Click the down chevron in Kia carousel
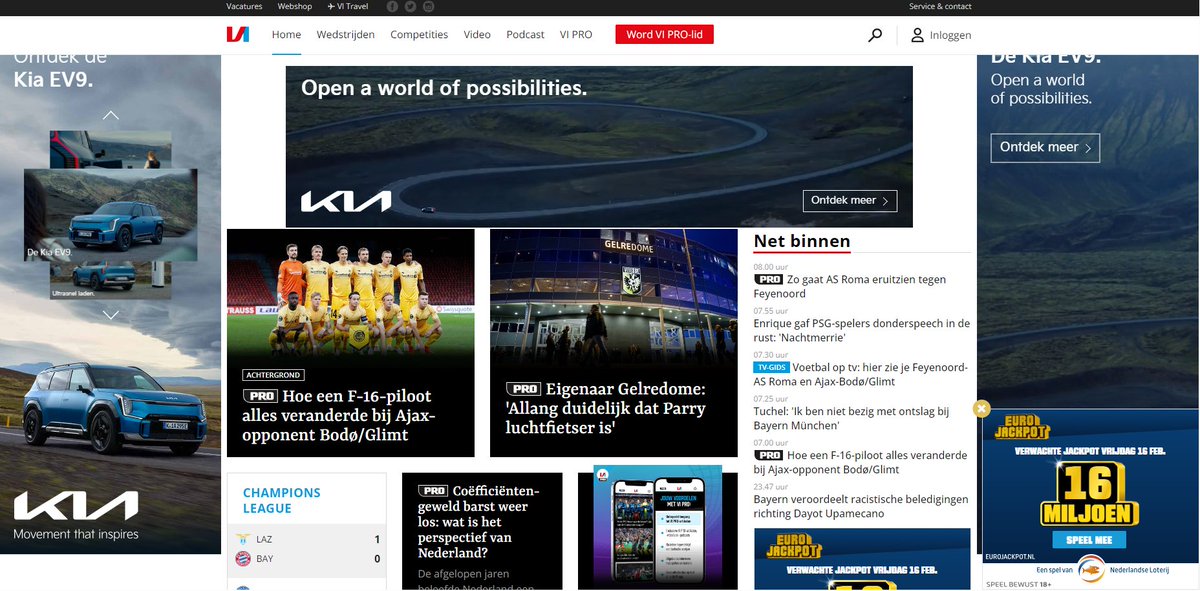The height and width of the screenshot is (591, 1200). (x=111, y=314)
